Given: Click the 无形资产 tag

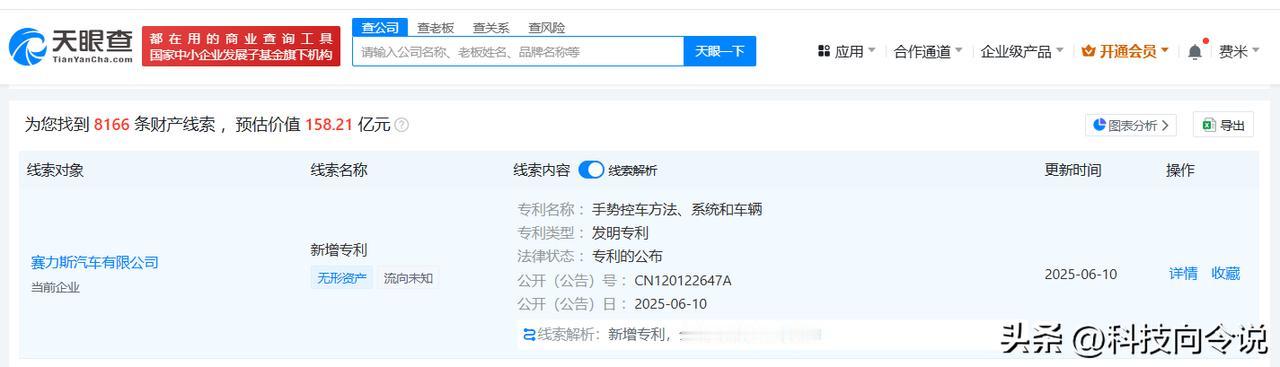Looking at the screenshot, I should [342, 278].
